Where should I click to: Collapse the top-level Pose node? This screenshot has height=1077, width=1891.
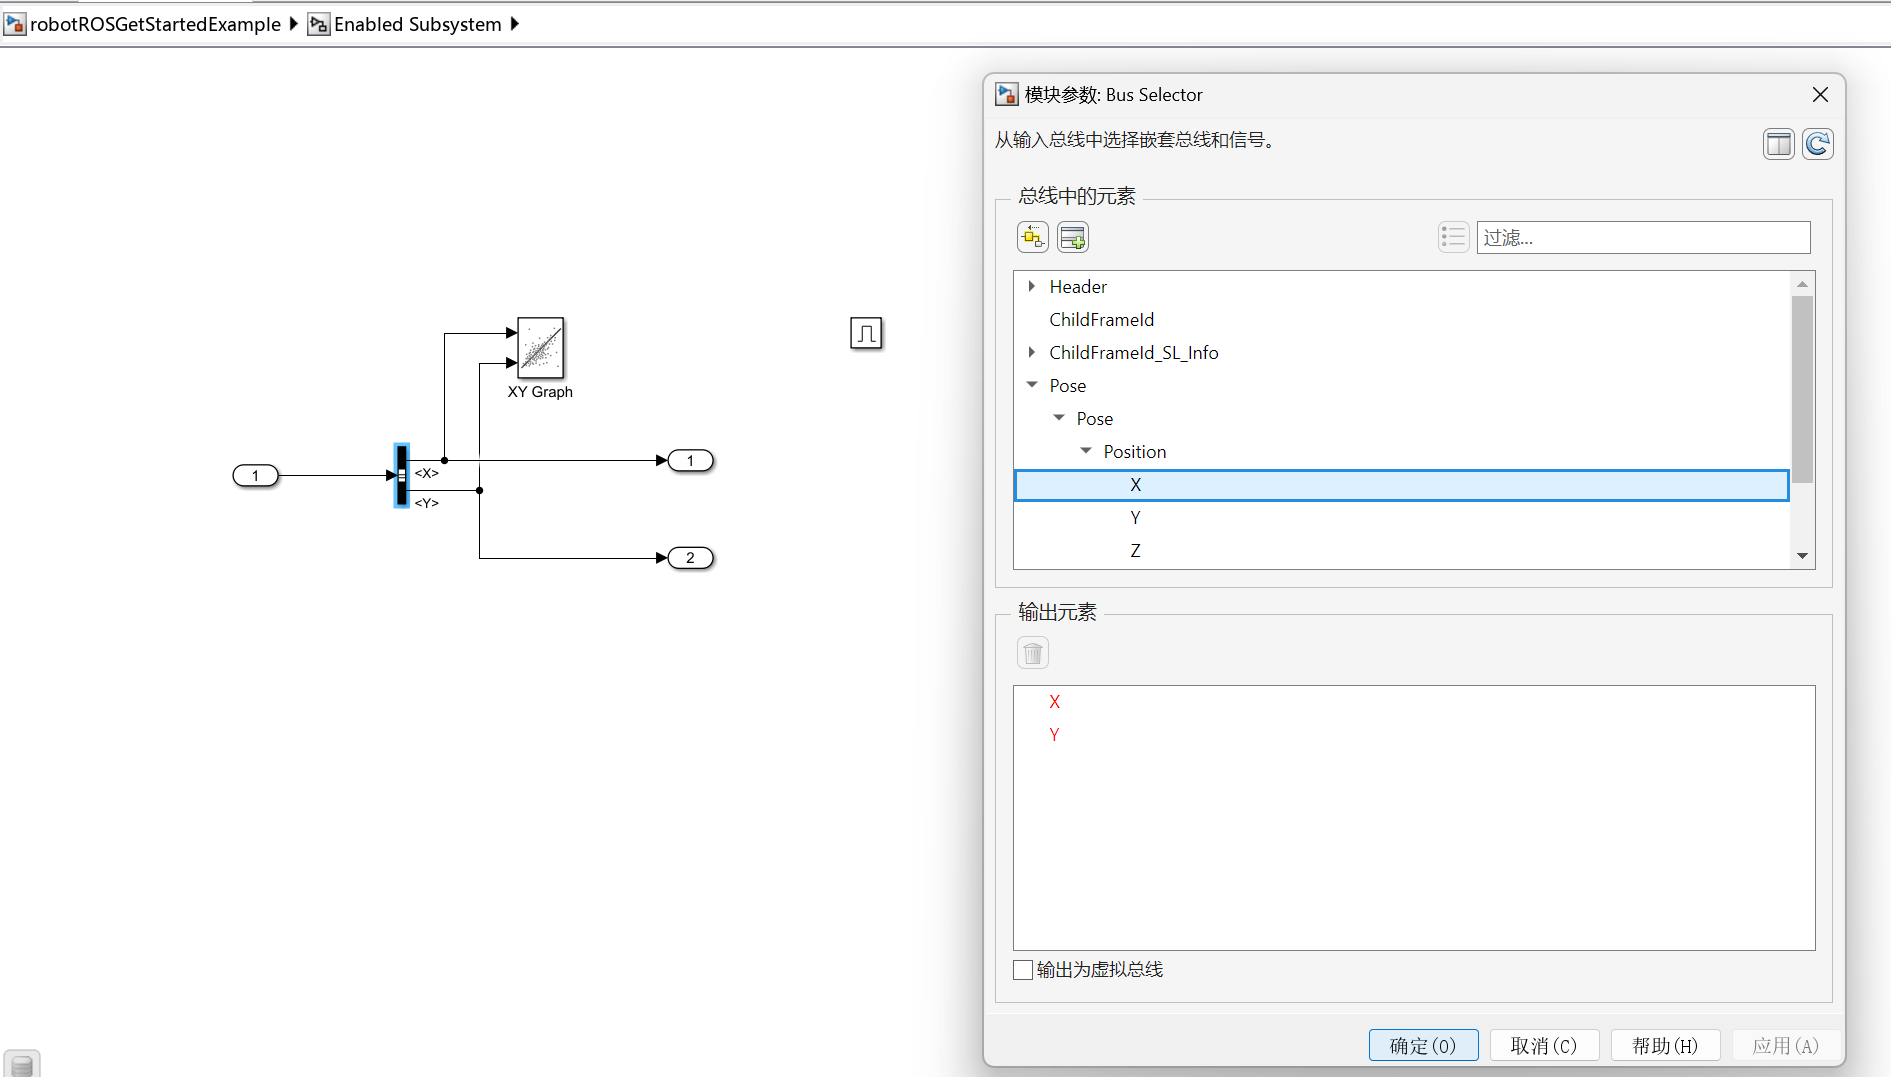tap(1032, 385)
